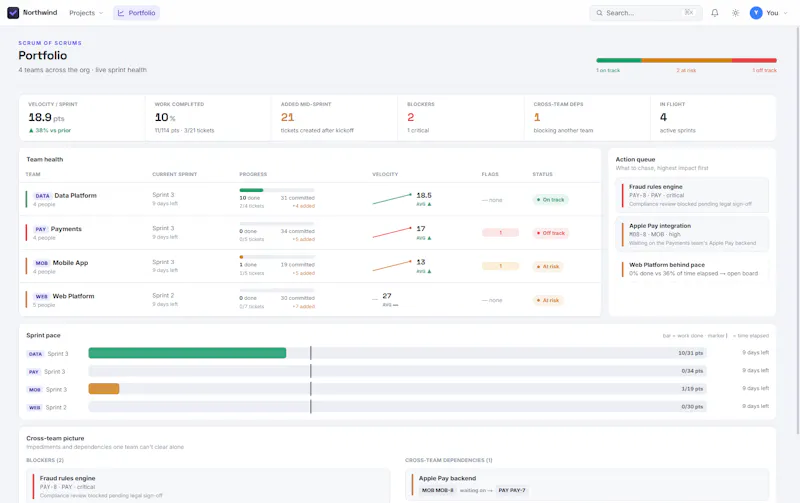Click the user avatar icon
The image size is (800, 503).
(756, 13)
